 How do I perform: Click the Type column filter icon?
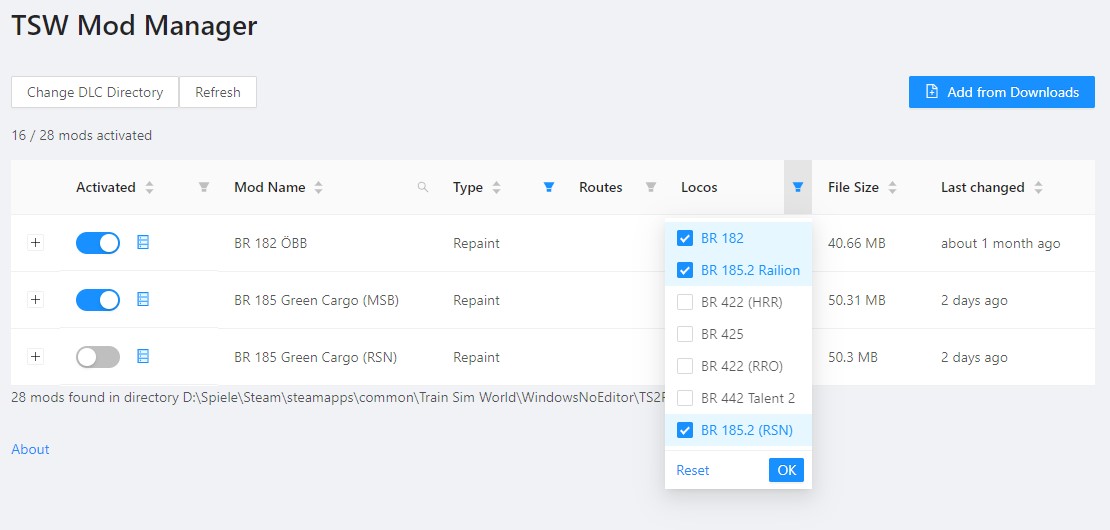(x=548, y=187)
